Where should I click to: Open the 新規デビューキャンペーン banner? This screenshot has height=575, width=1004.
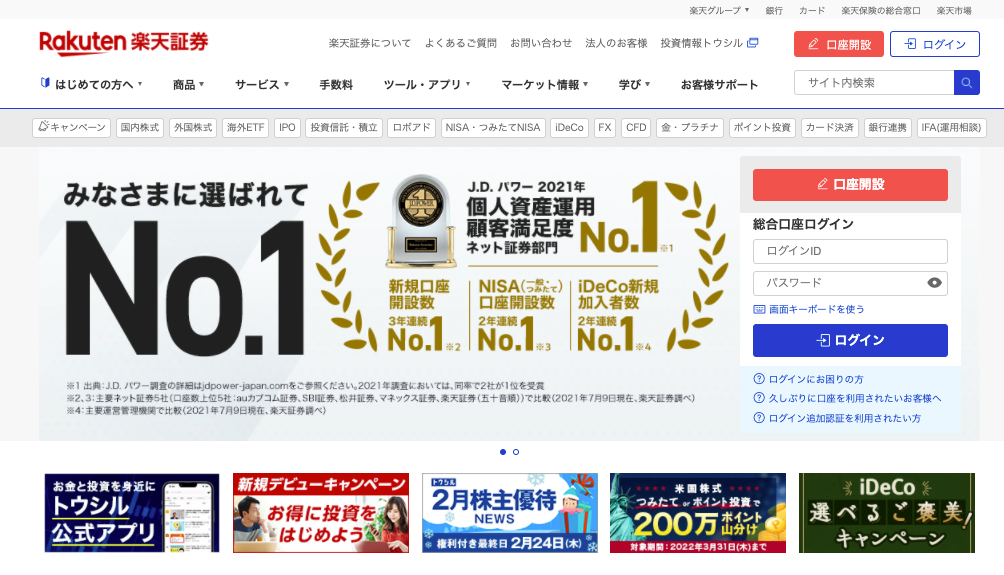click(321, 513)
